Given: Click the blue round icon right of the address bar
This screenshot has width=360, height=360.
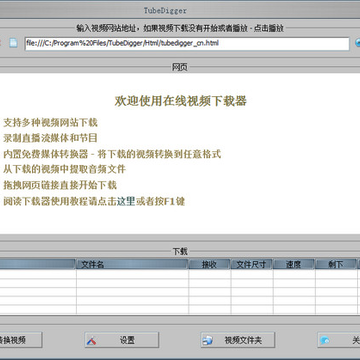Looking at the screenshot, I should [357, 43].
